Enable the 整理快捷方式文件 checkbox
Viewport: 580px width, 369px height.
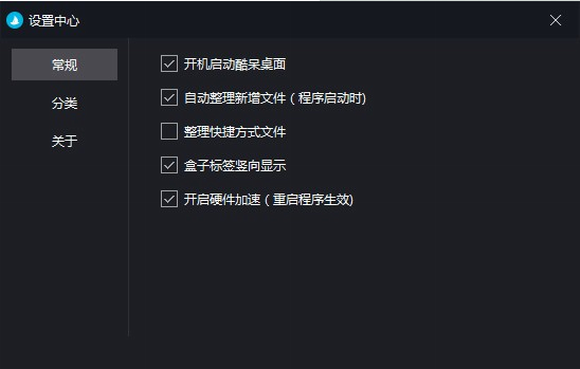pos(169,131)
